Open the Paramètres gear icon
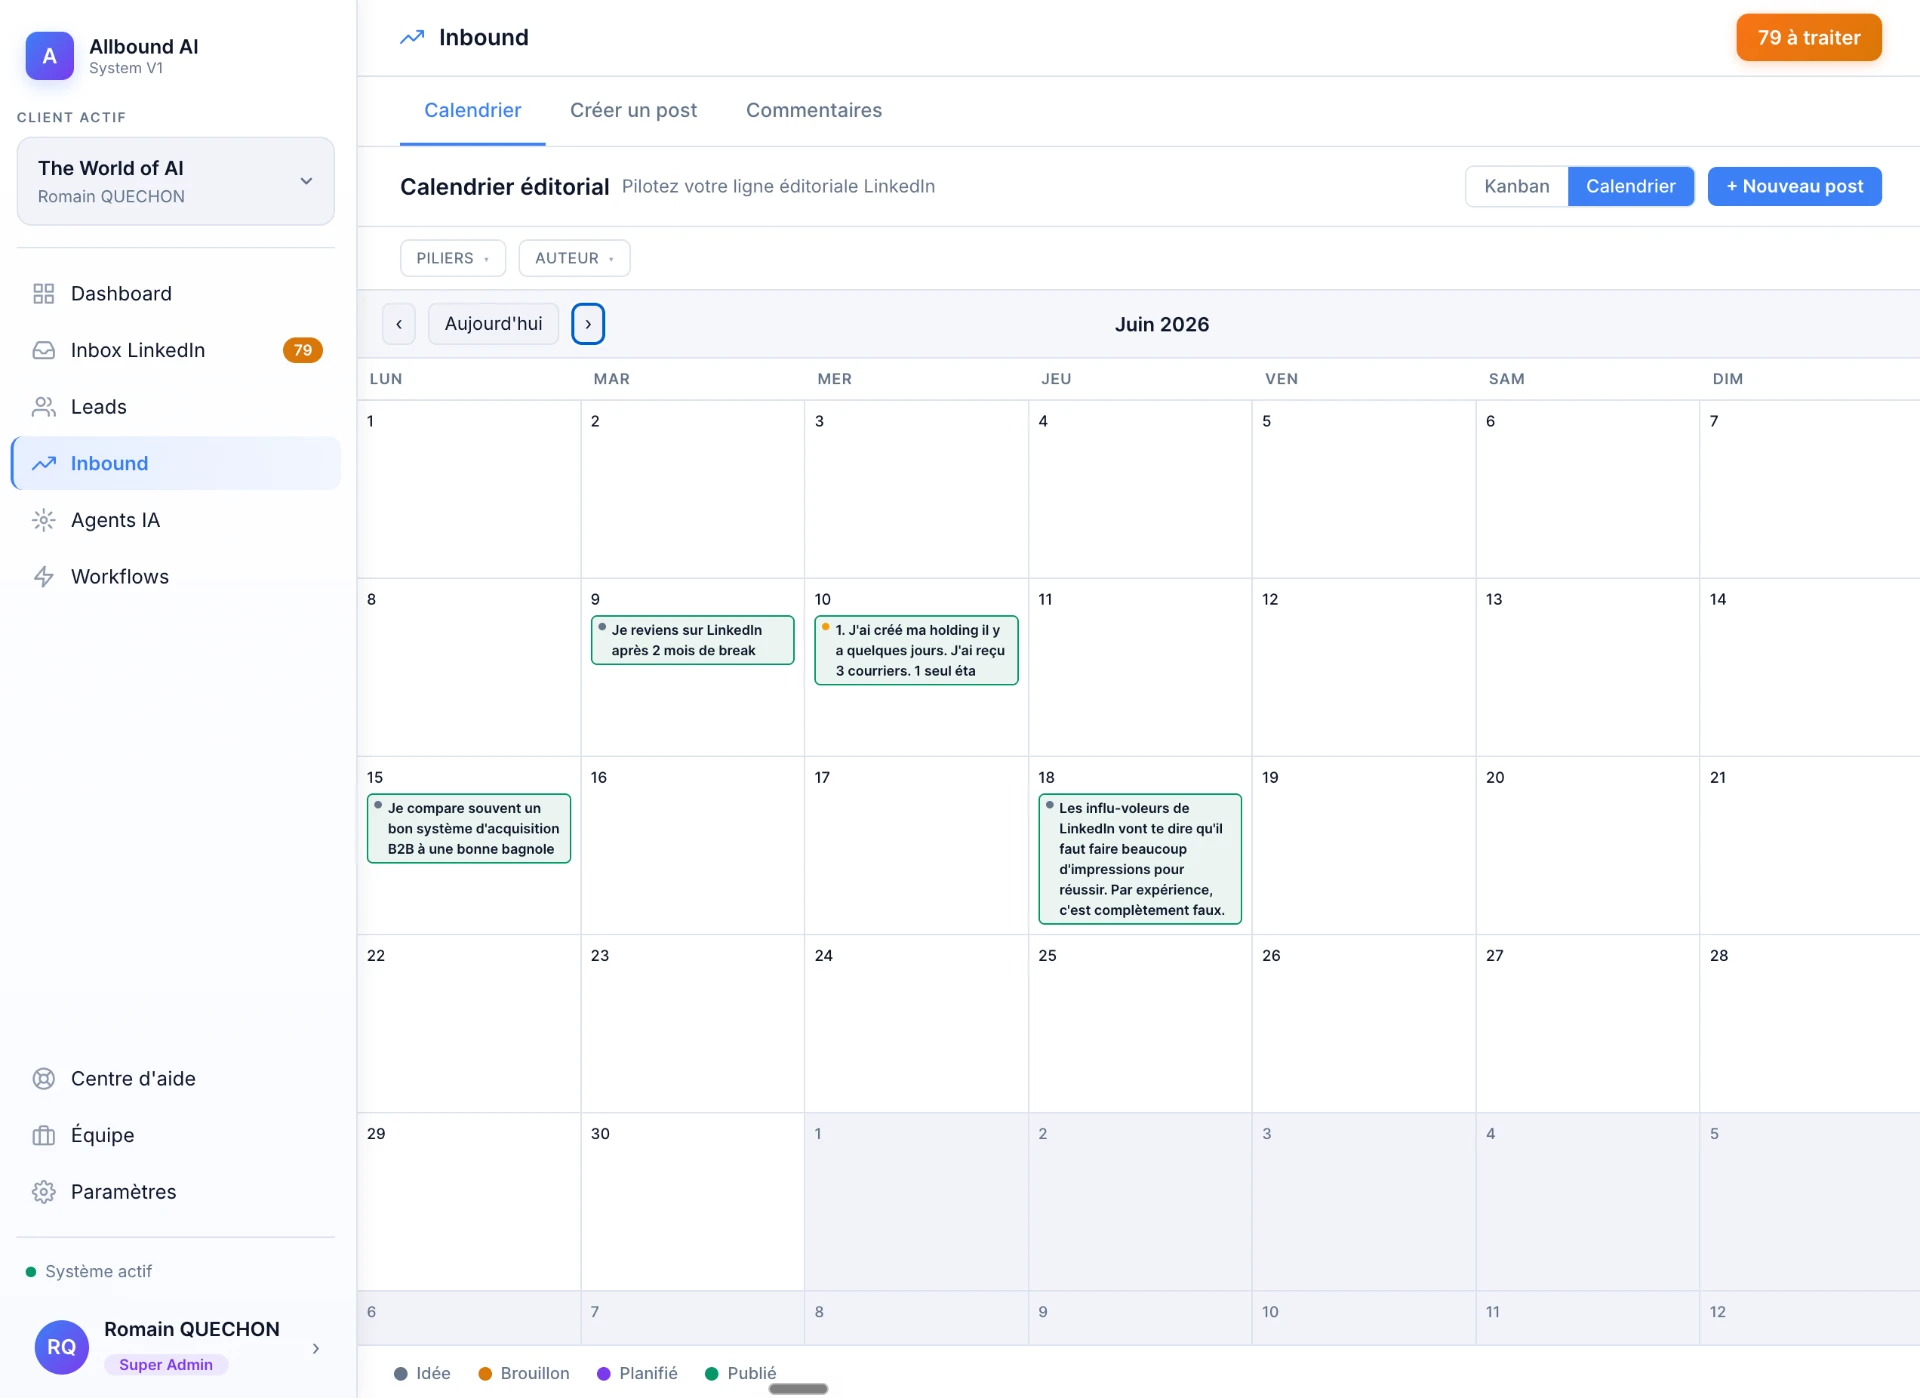Image resolution: width=1920 pixels, height=1398 pixels. 44,1192
